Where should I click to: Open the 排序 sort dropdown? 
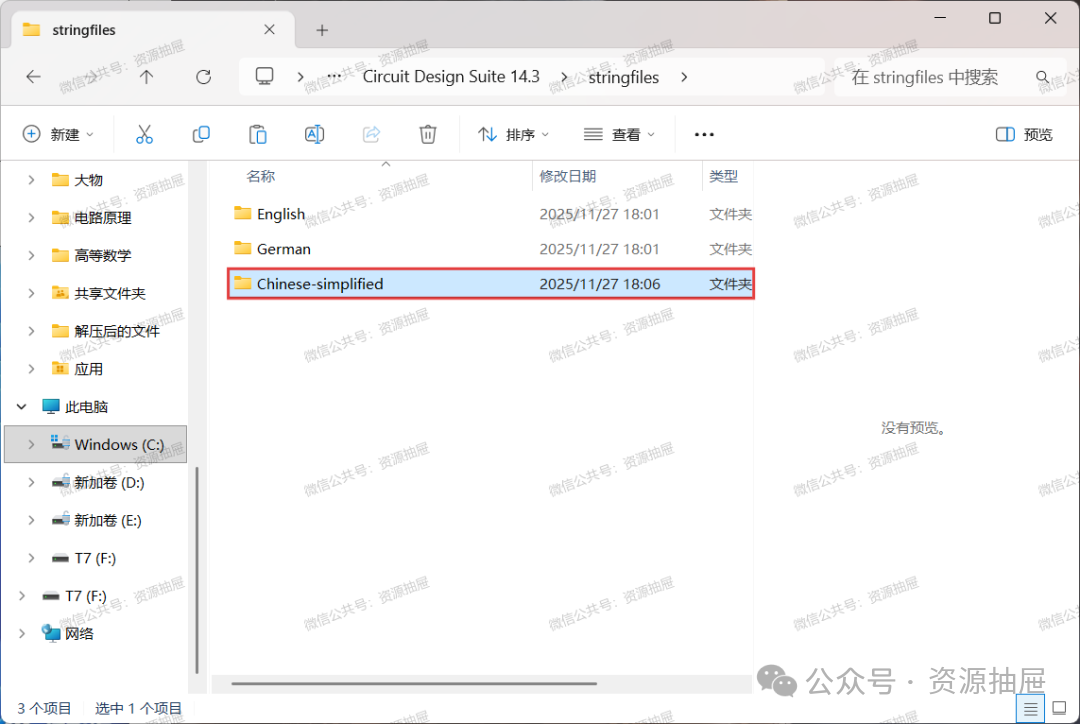coord(513,134)
